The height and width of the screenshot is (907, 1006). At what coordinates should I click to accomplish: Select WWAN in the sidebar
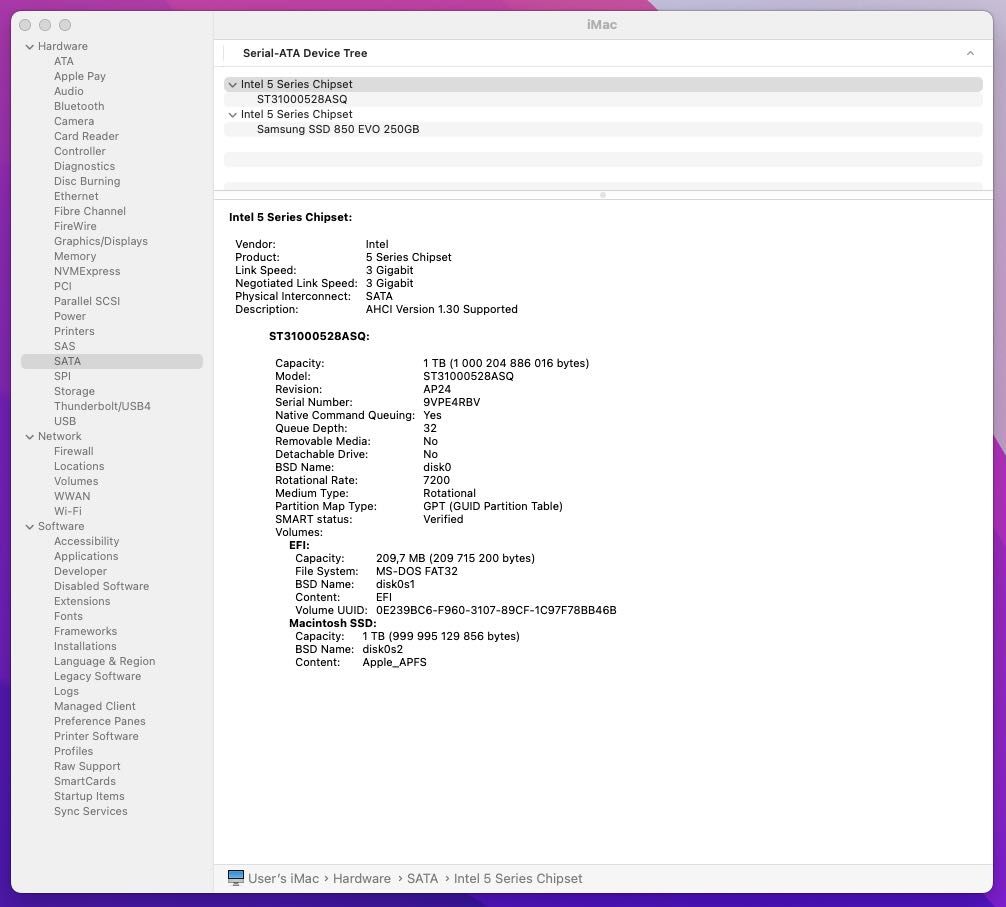72,496
